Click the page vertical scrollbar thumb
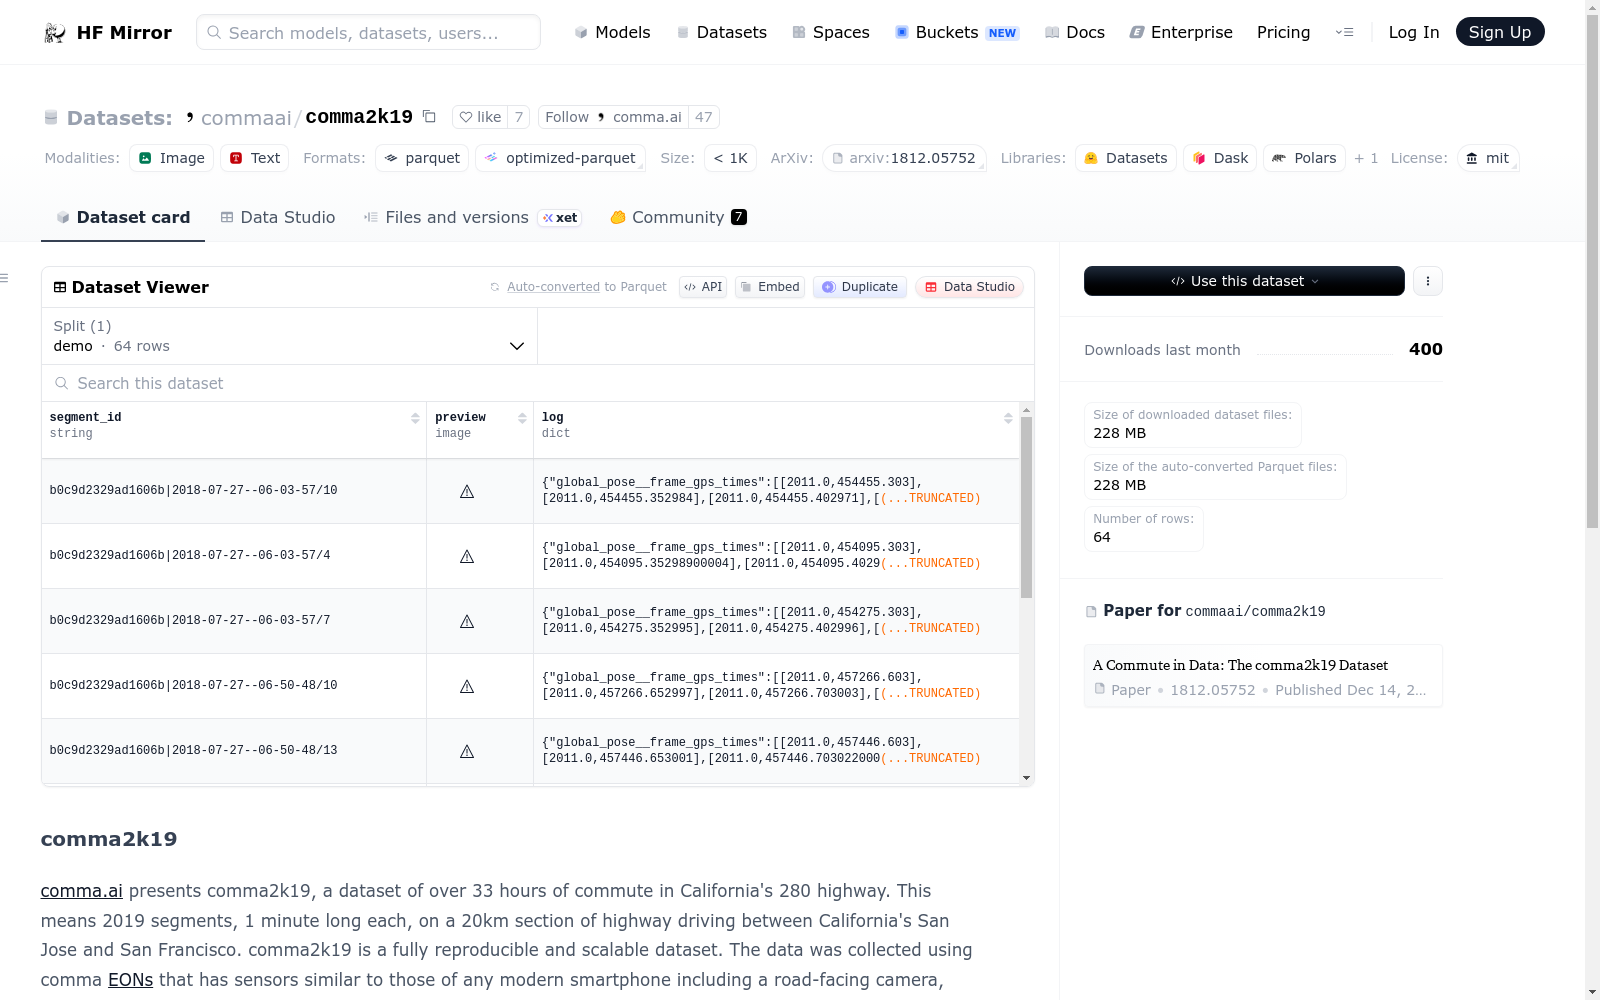Viewport: 1600px width, 1000px height. [1592, 270]
